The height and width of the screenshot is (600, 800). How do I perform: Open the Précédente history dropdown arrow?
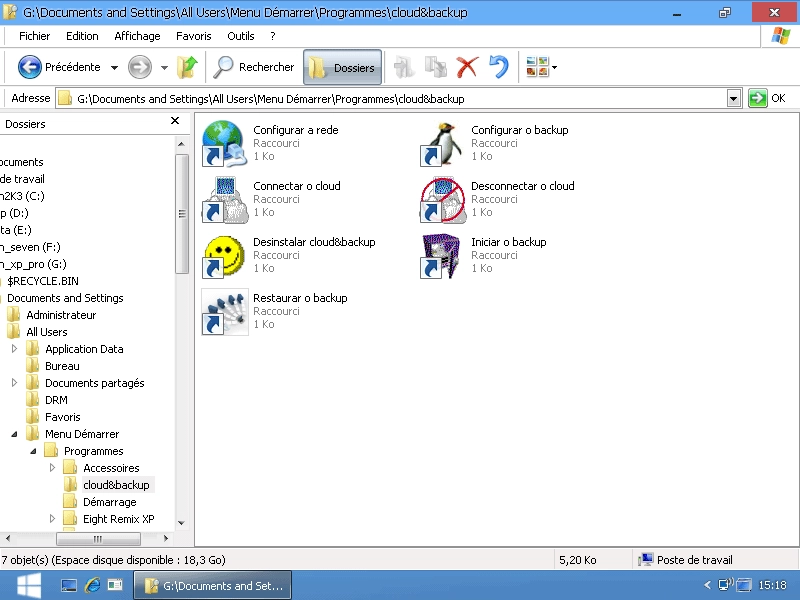(x=114, y=67)
